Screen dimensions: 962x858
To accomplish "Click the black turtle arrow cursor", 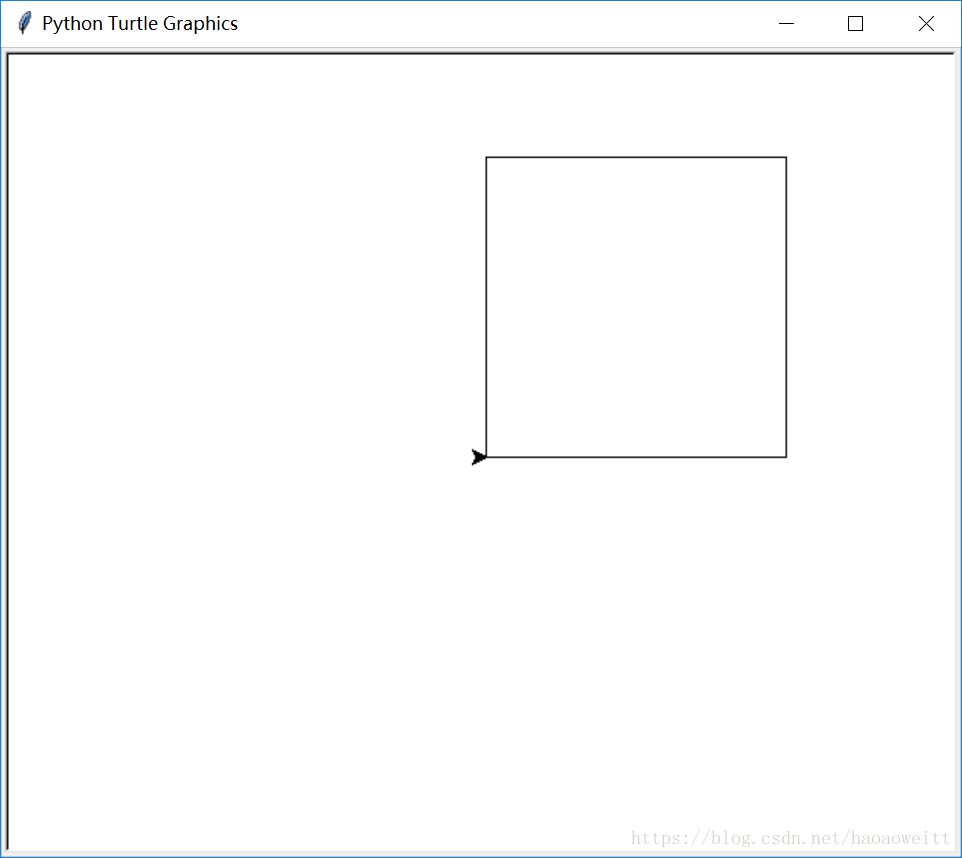I will point(479,457).
